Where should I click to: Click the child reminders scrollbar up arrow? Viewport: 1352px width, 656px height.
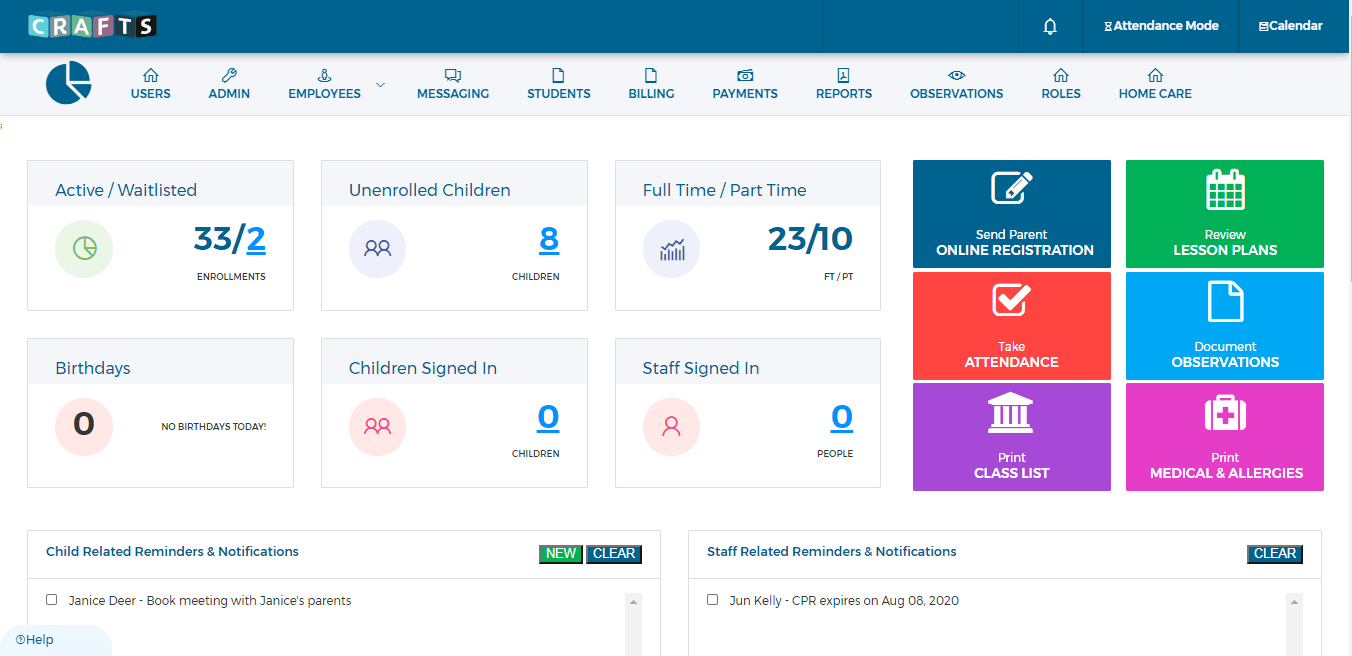tap(633, 603)
